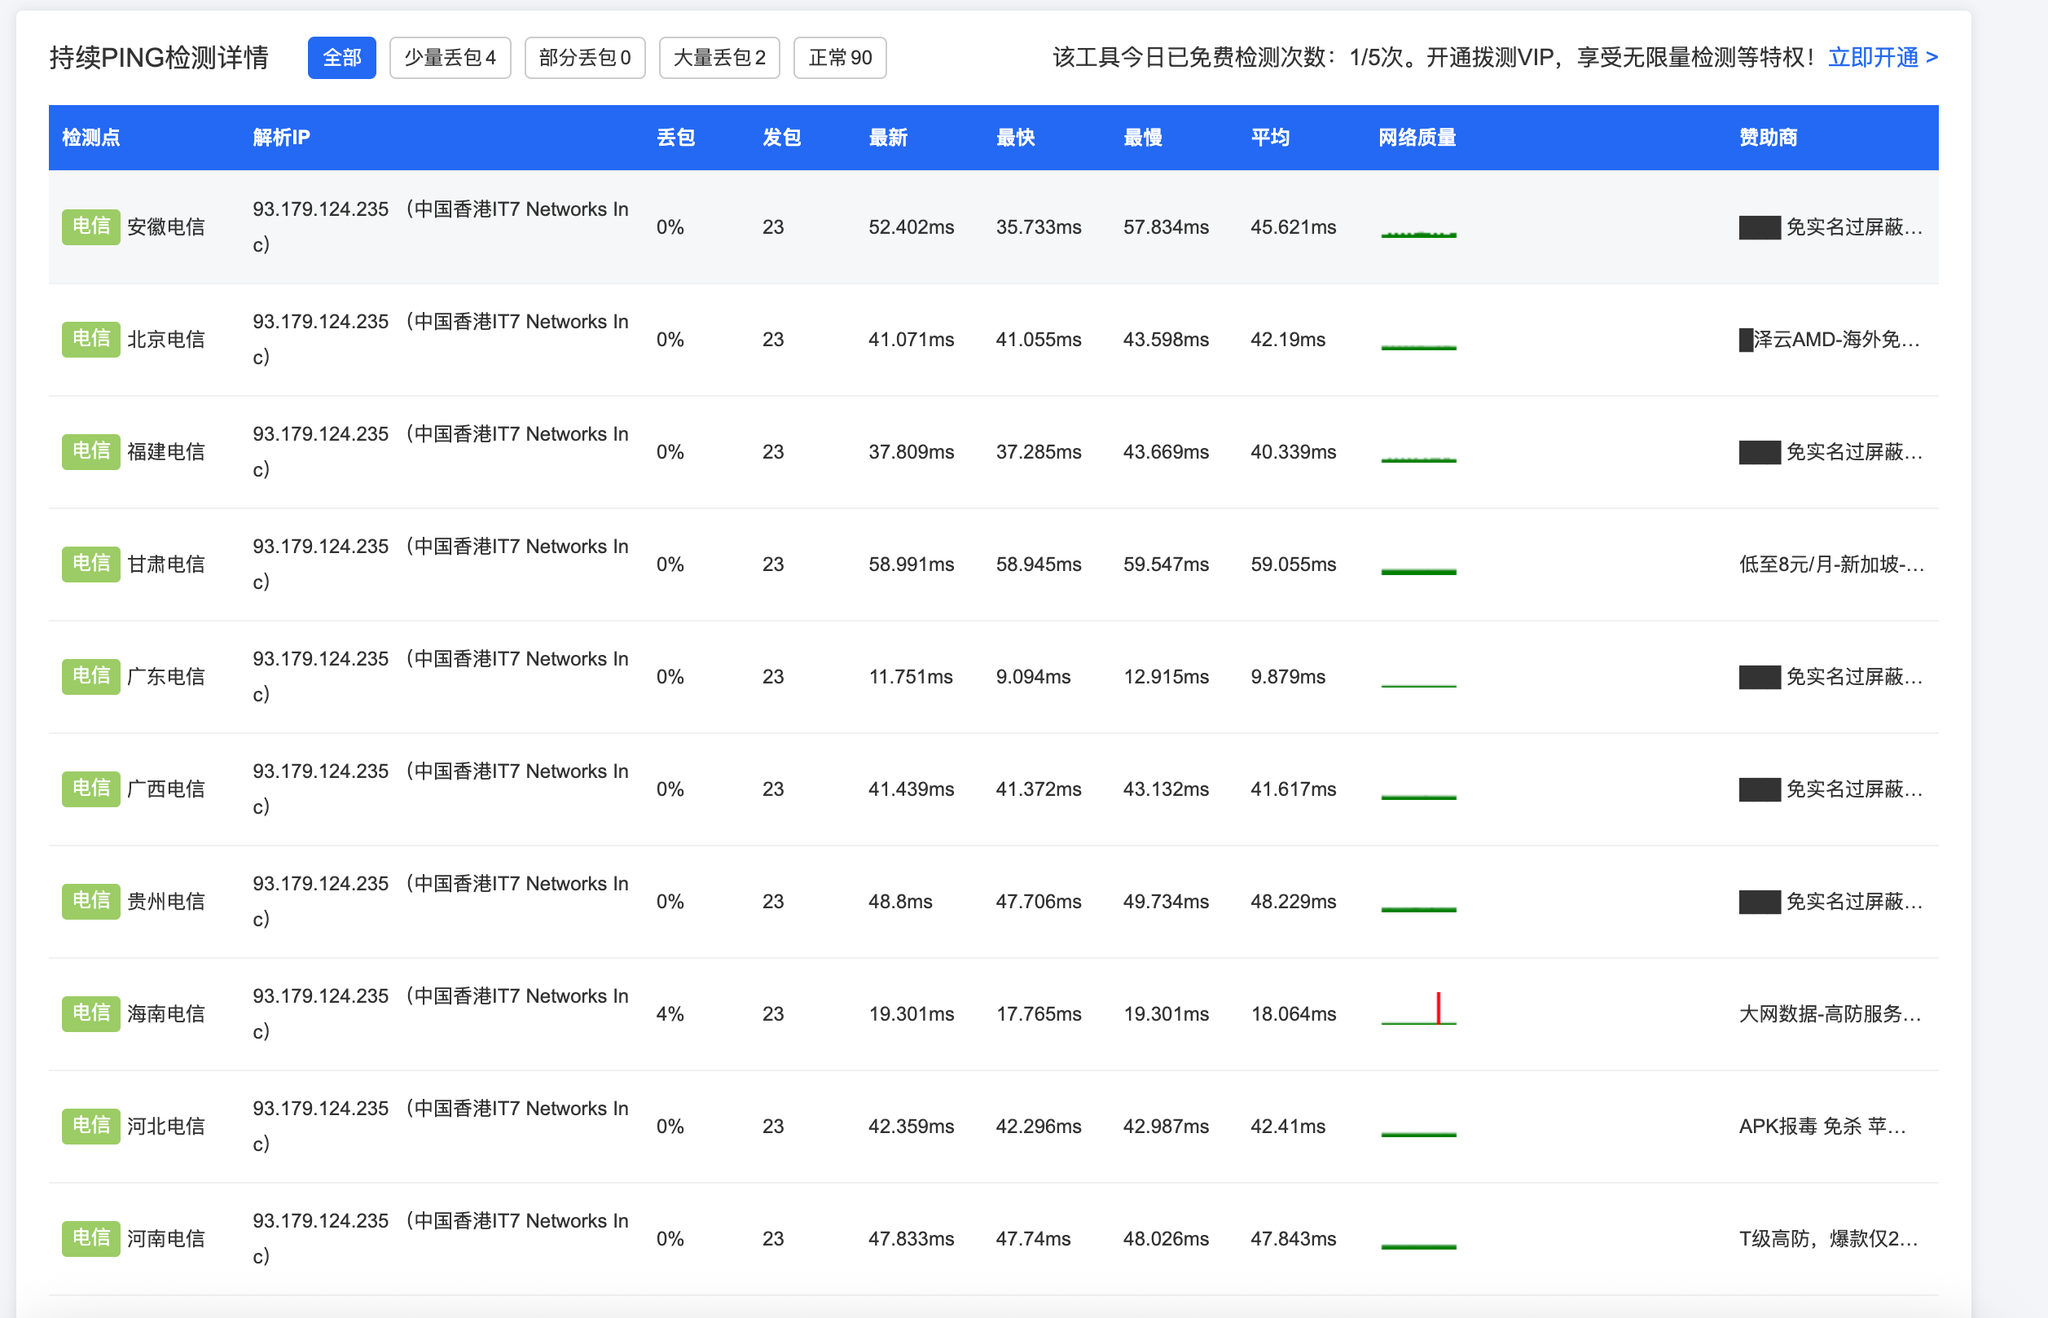This screenshot has height=1318, width=2048.
Task: Click the 最快 column header
Action: pos(1015,138)
